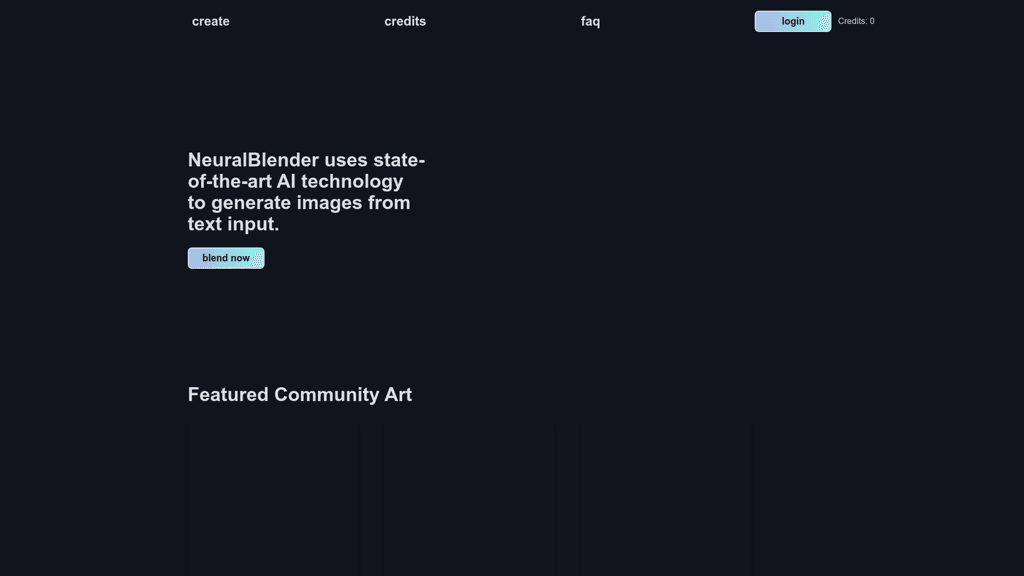Select the third featured community art card
The height and width of the screenshot is (576, 1024).
point(665,500)
